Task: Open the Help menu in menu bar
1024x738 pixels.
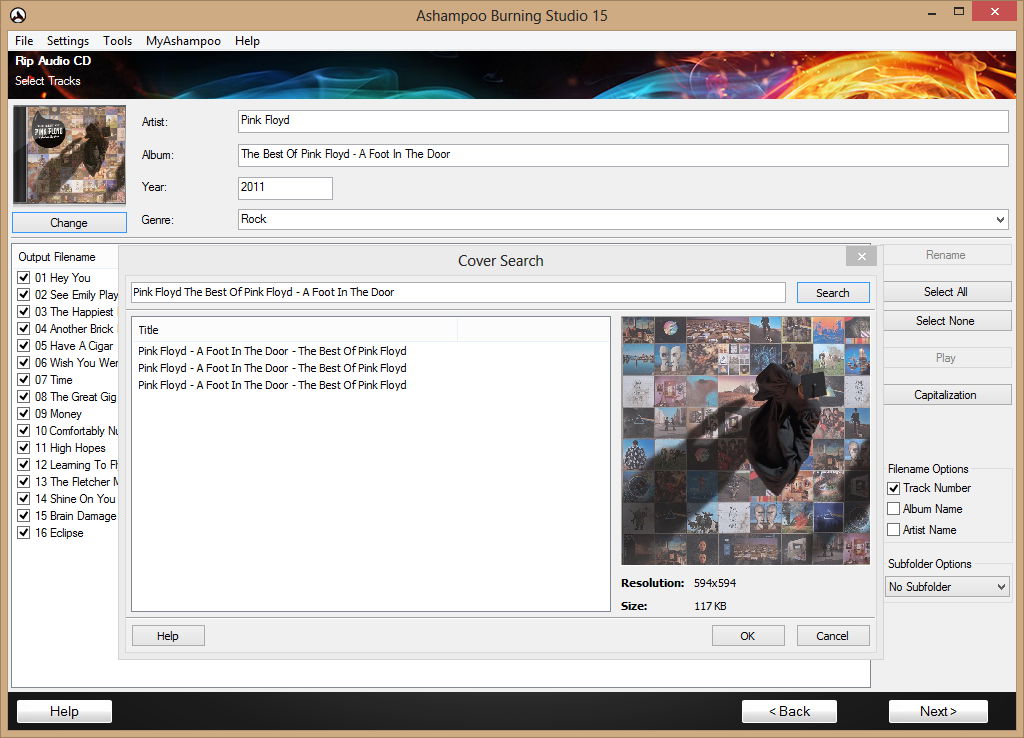Action: [248, 40]
